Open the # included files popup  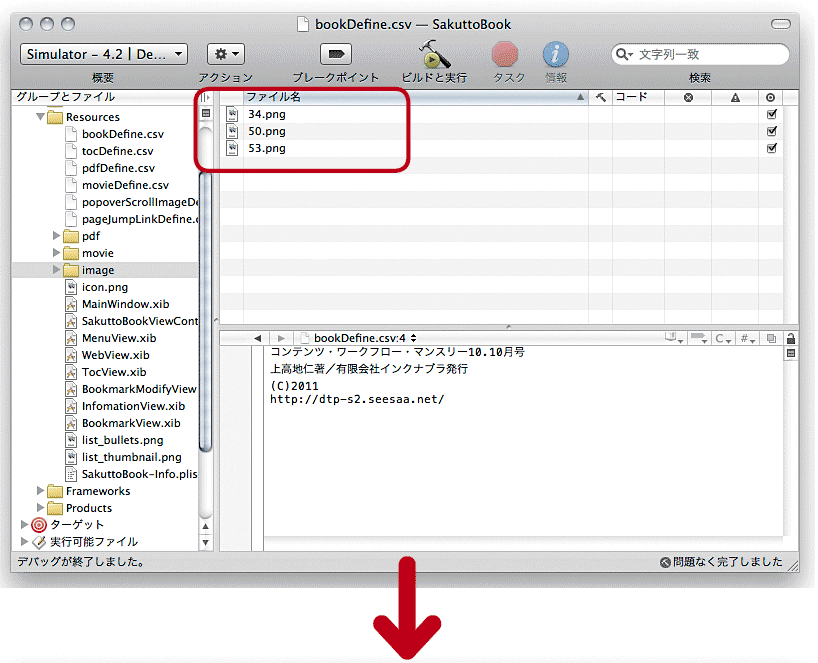point(748,339)
